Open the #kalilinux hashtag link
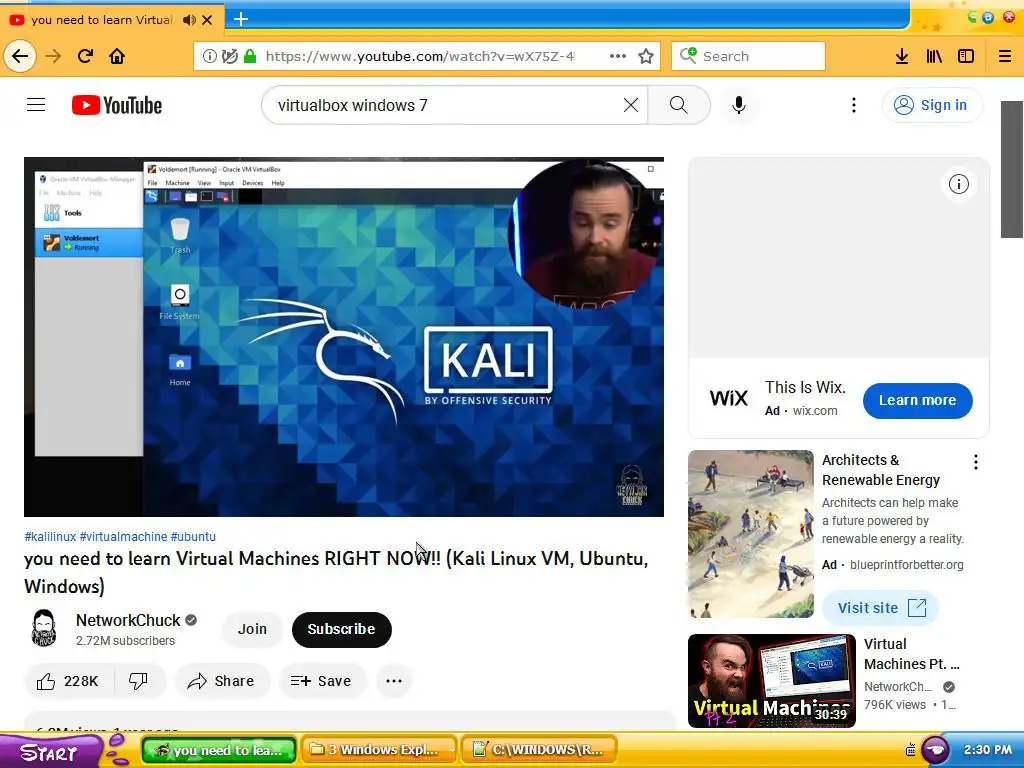The image size is (1024, 768). point(50,537)
